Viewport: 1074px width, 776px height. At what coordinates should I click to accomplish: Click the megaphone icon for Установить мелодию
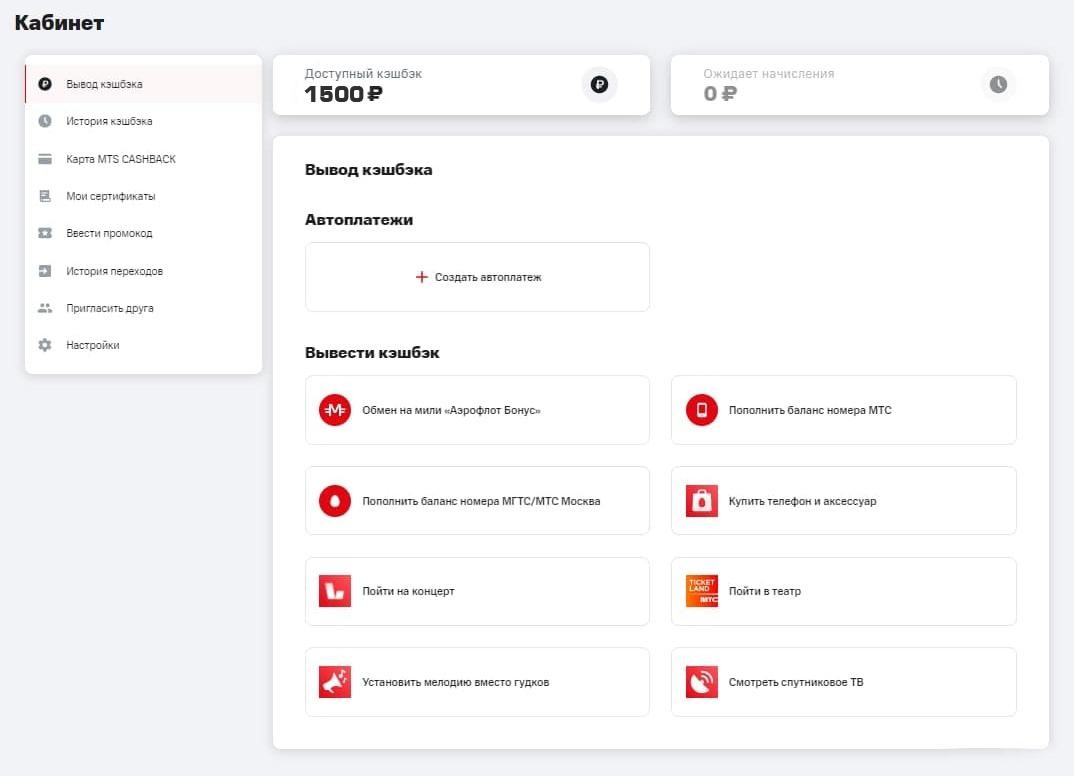(x=335, y=682)
